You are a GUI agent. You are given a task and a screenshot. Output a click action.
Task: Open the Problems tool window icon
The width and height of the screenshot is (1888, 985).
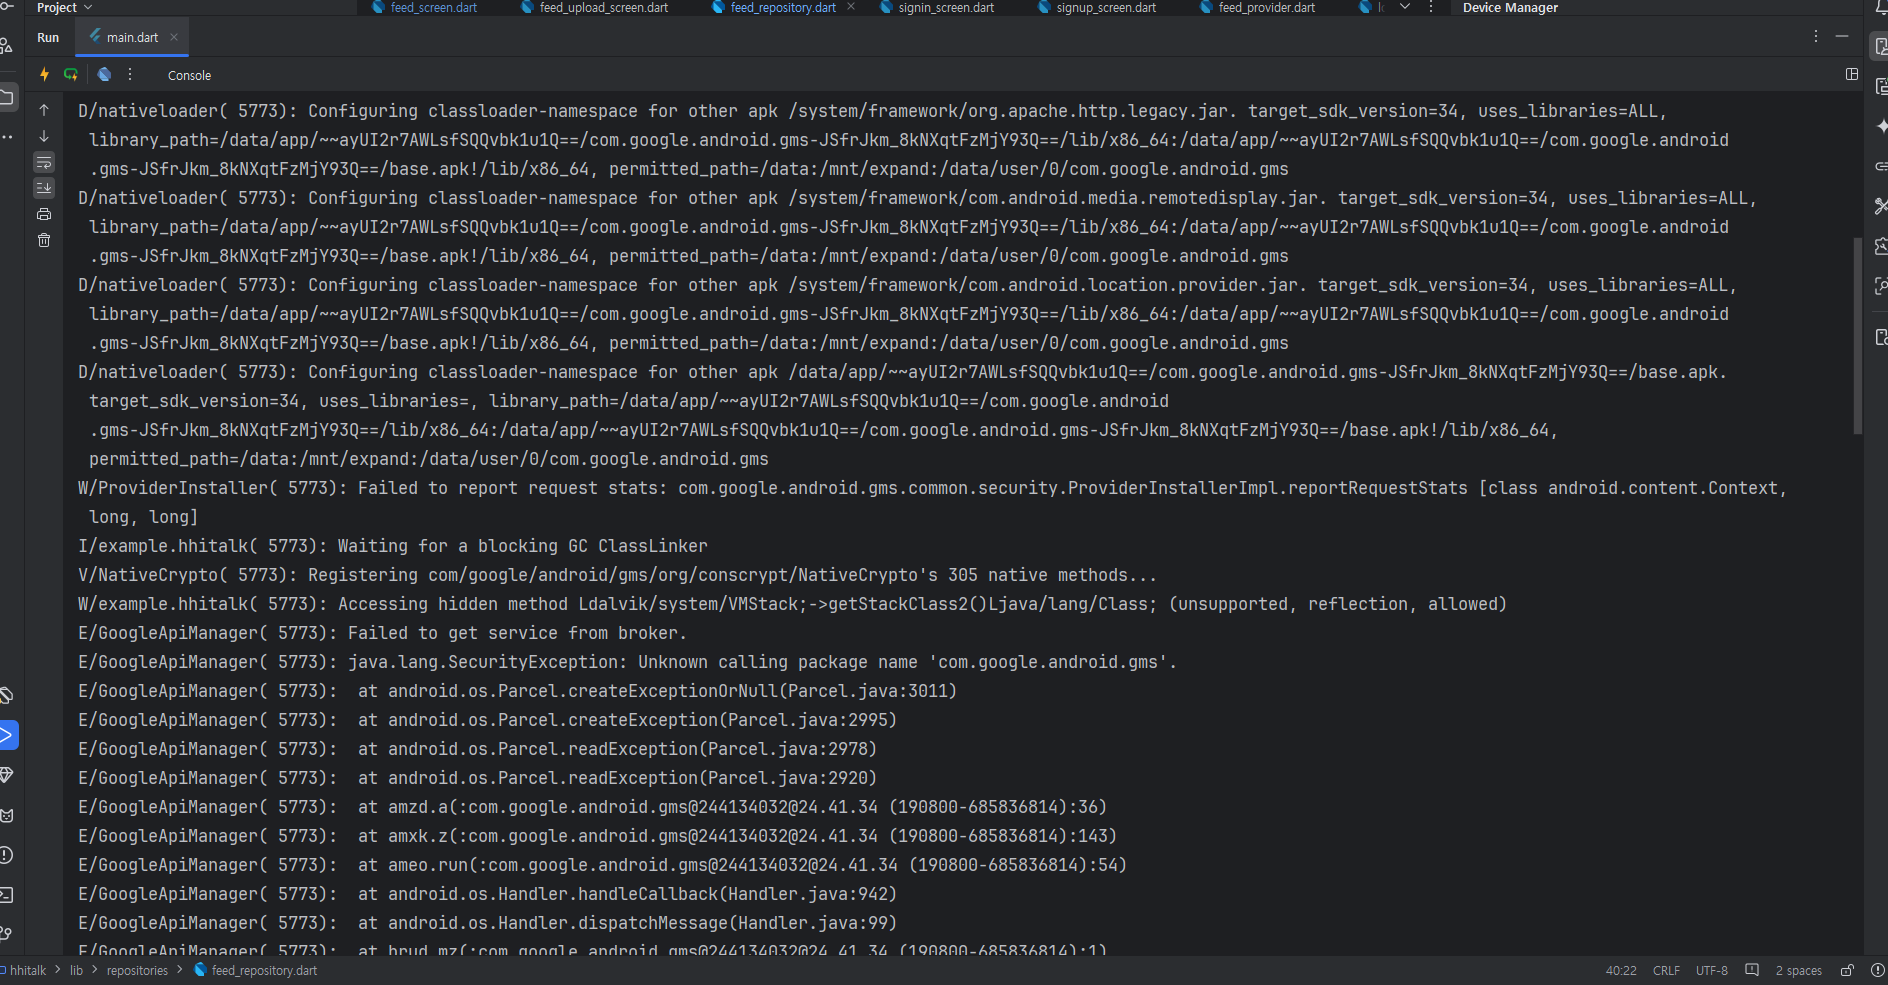7,855
